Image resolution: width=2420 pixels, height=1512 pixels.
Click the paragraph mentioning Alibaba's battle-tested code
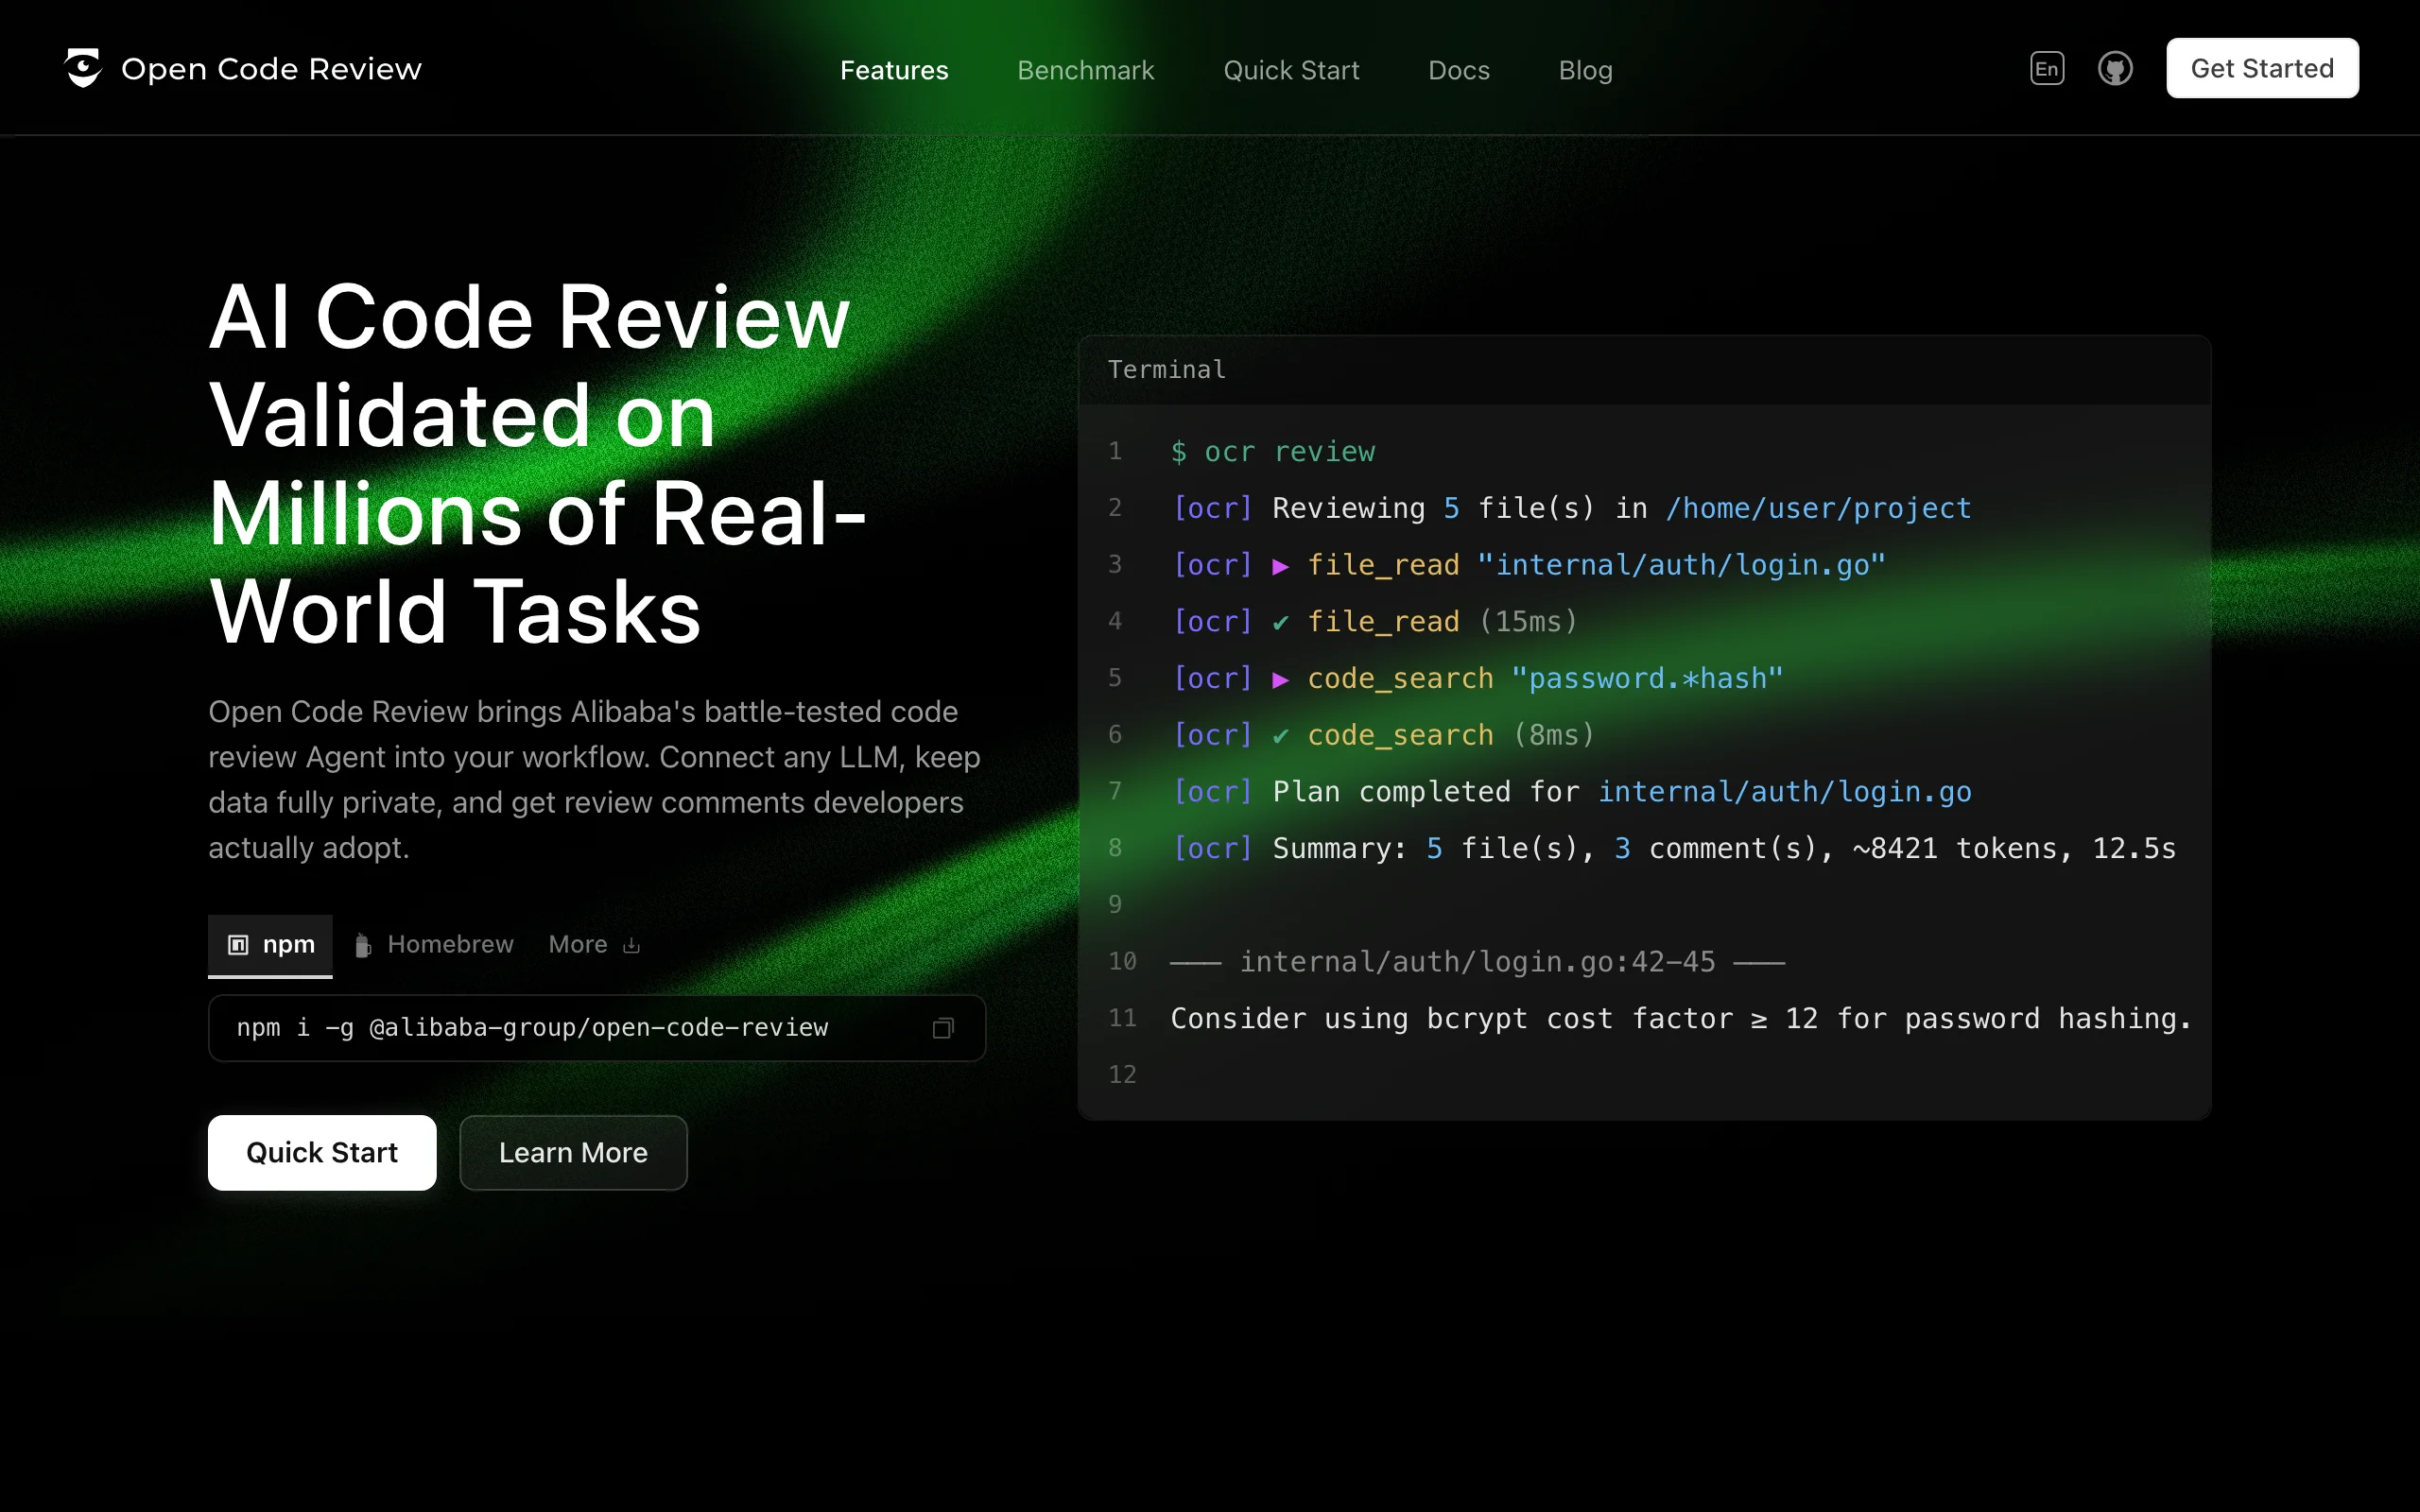(x=595, y=780)
